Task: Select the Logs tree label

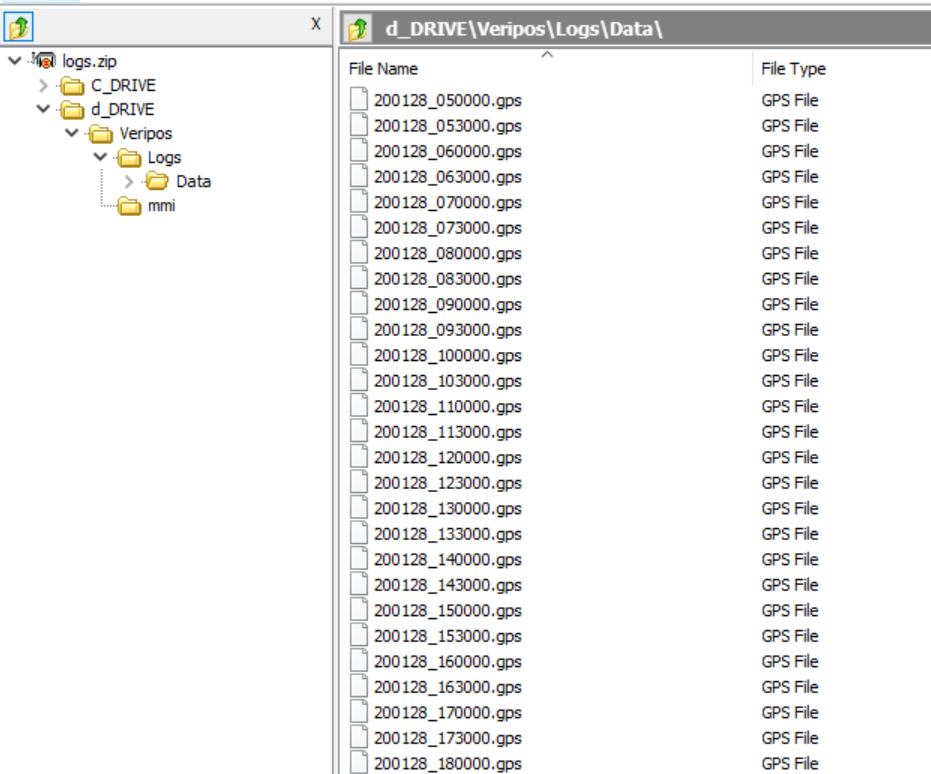Action: tap(164, 158)
